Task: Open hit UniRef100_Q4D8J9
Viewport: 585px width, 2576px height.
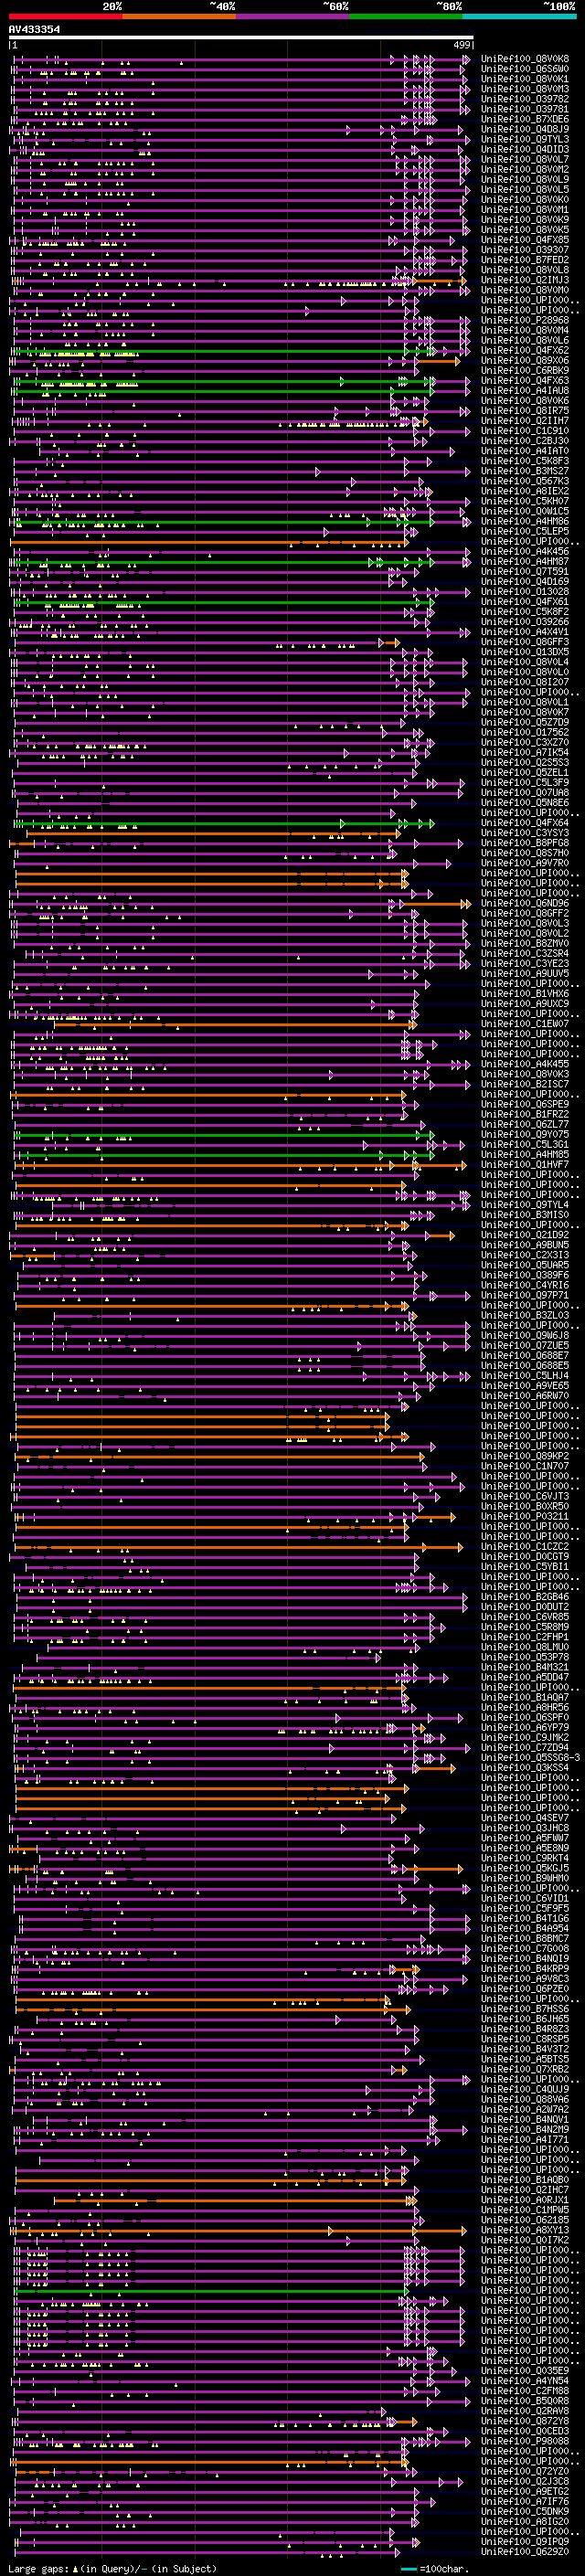Action: point(525,129)
